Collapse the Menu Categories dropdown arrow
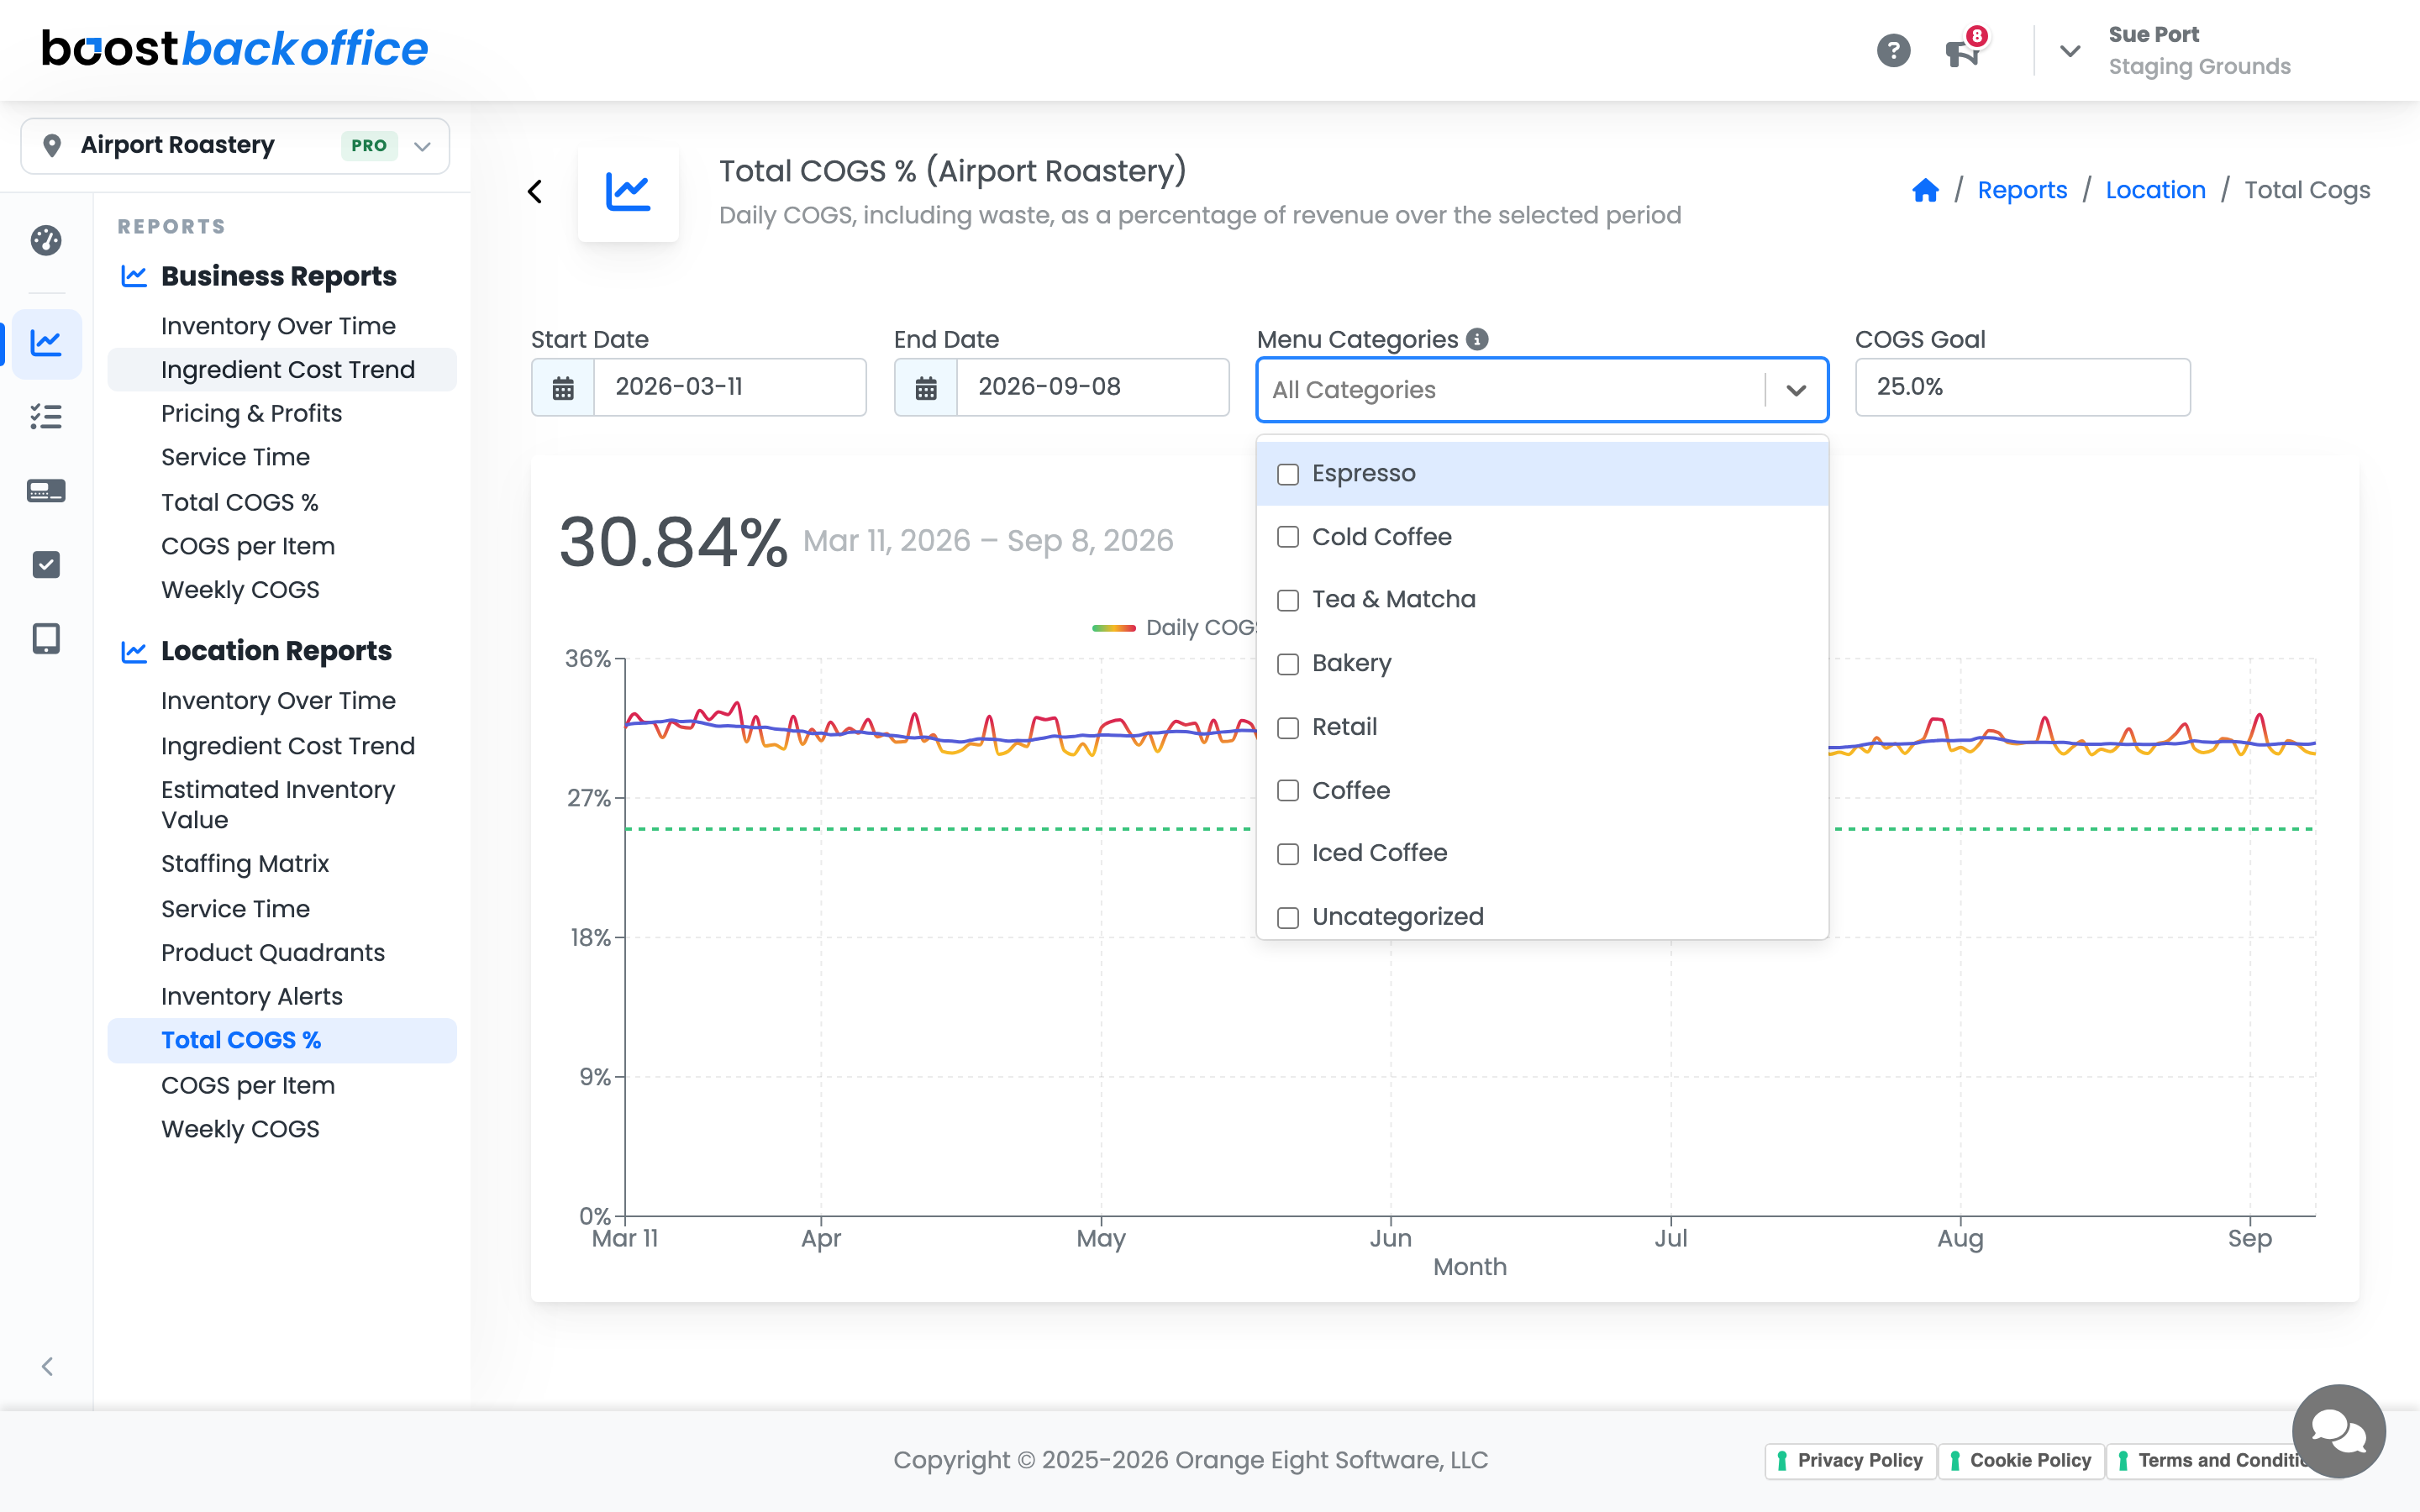2420x1512 pixels. pyautogui.click(x=1796, y=390)
